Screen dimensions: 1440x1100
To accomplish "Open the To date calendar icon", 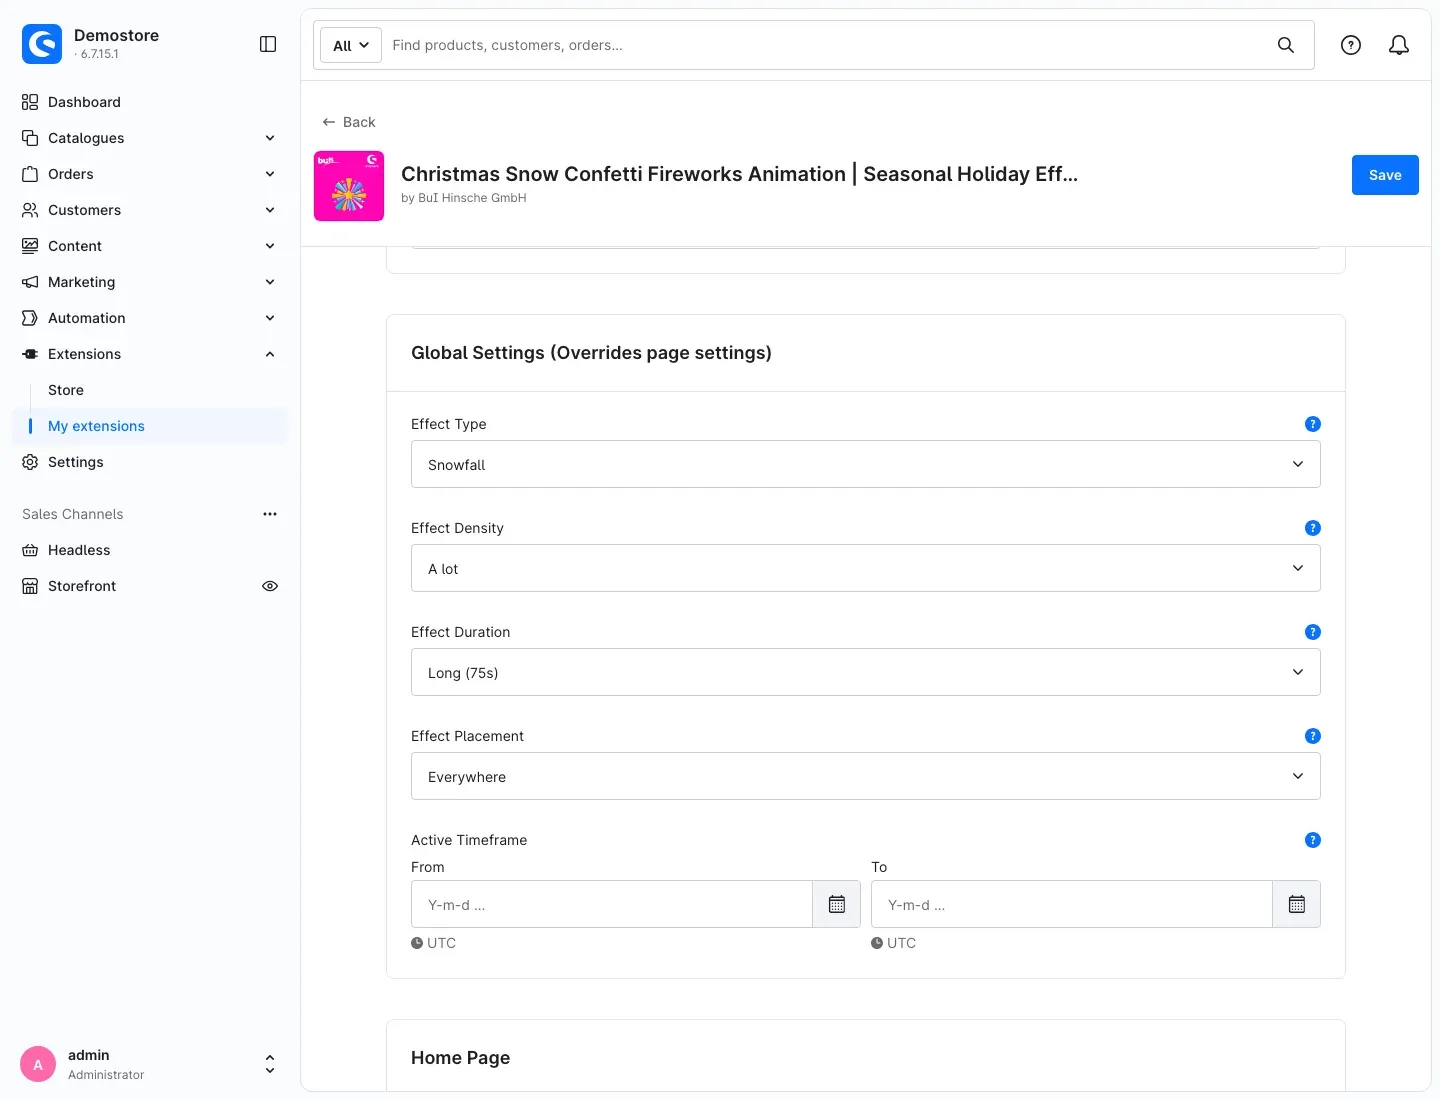I will pyautogui.click(x=1297, y=904).
